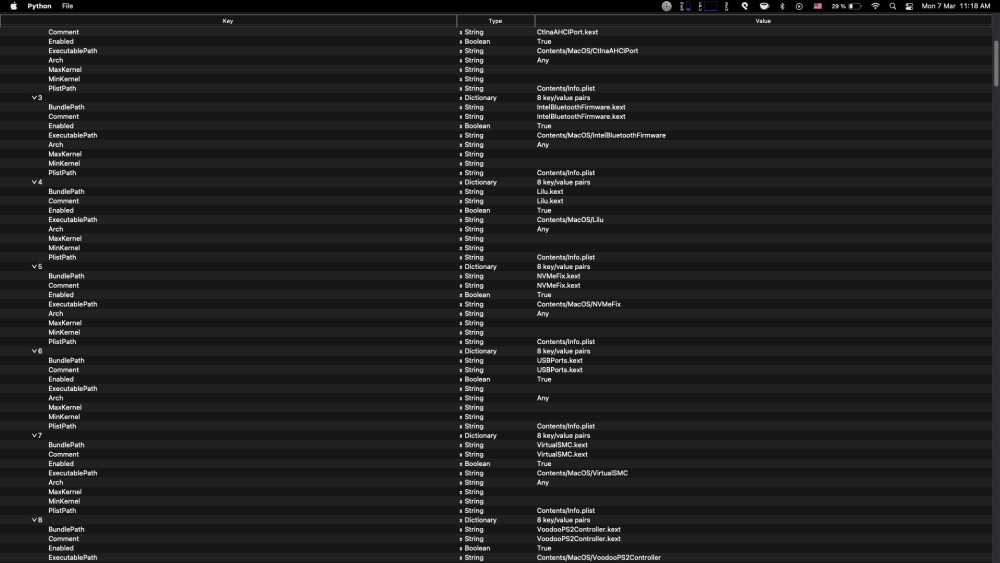The height and width of the screenshot is (563, 1000).
Task: Select BundlePath value VoodooPS2Controller.kext
Action: (x=578, y=530)
